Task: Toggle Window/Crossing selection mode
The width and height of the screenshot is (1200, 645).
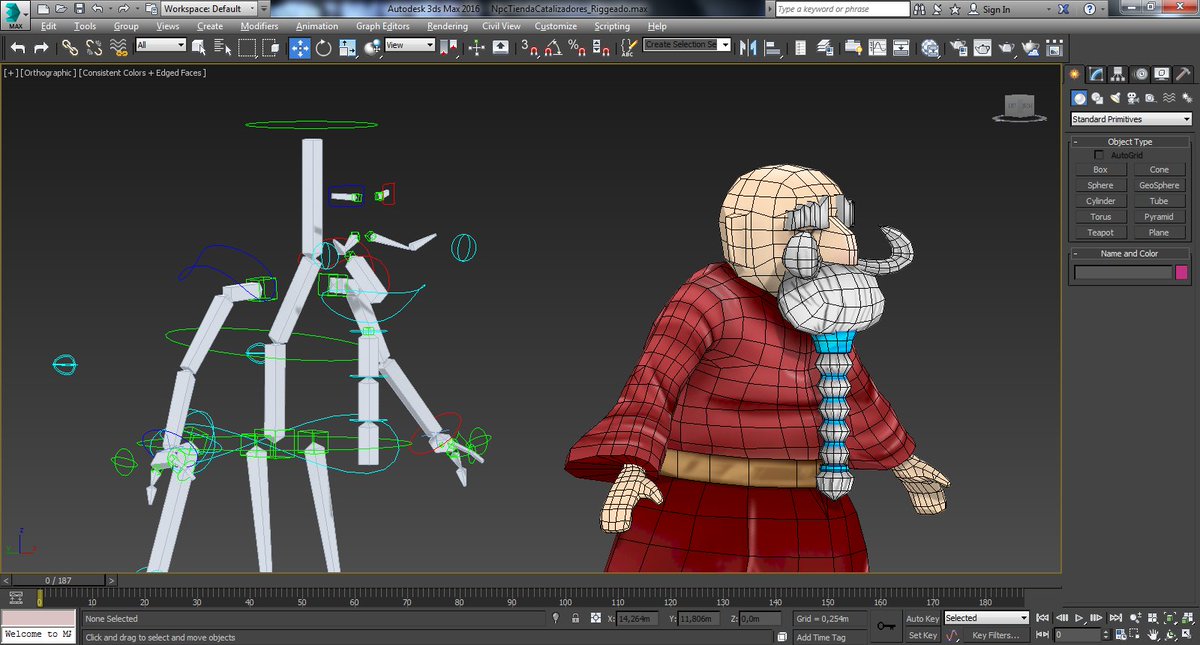Action: coord(271,47)
